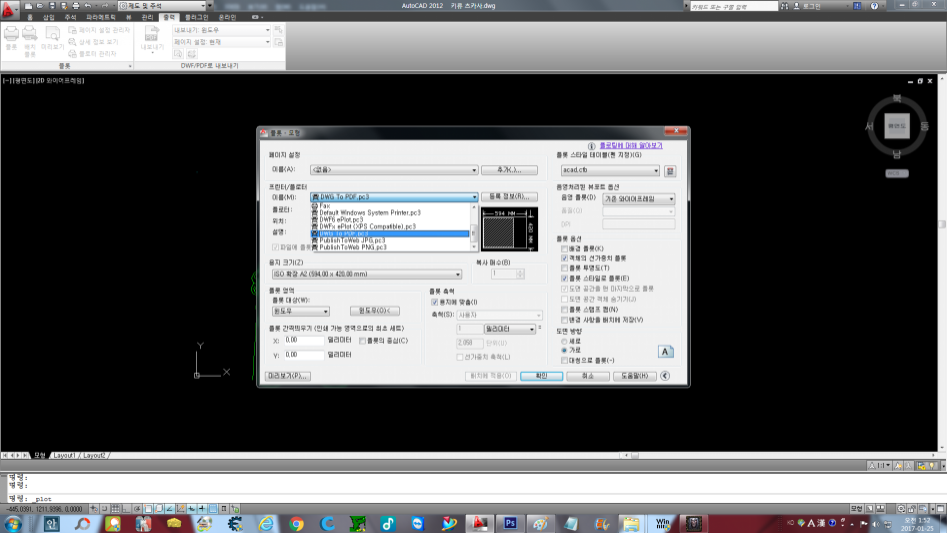Open the shade plot dropdown
Image resolution: width=947 pixels, height=533 pixels.
tap(638, 199)
